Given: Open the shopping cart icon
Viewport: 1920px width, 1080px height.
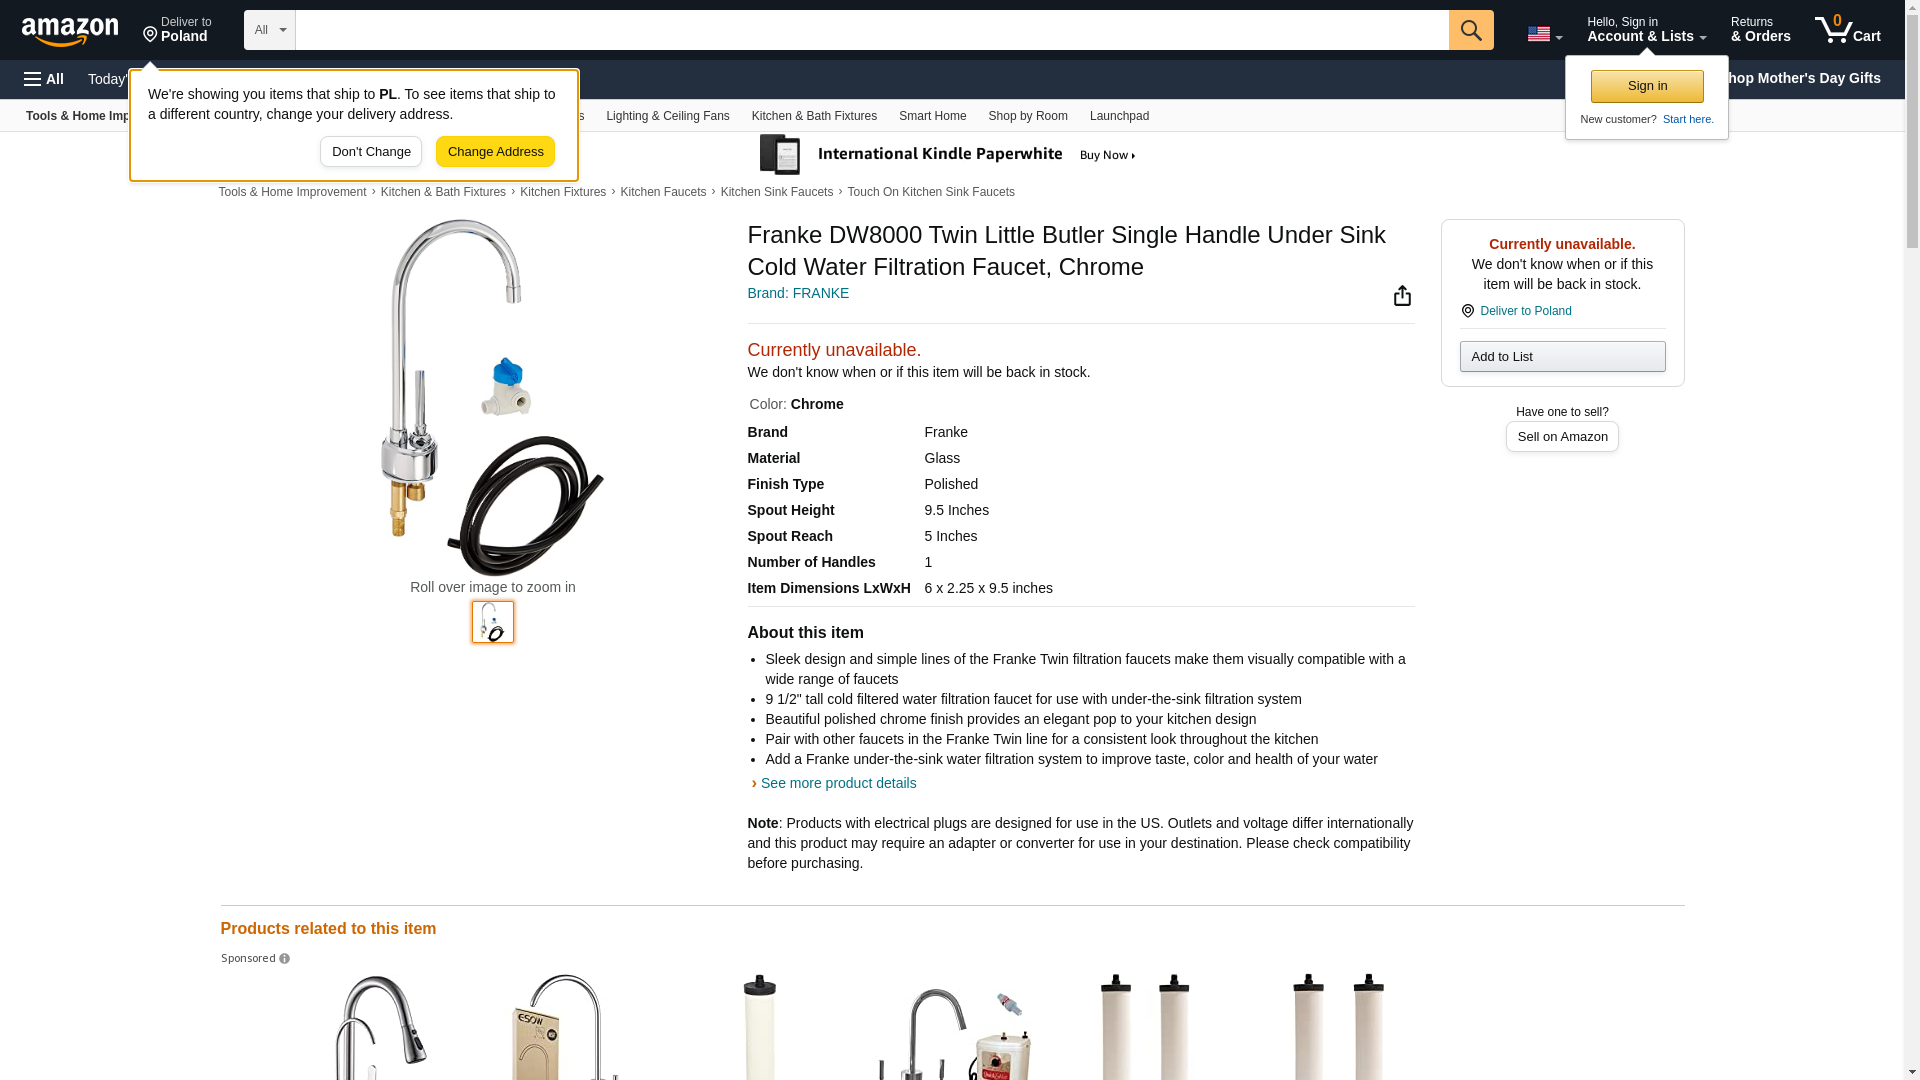Looking at the screenshot, I should coord(1847,29).
